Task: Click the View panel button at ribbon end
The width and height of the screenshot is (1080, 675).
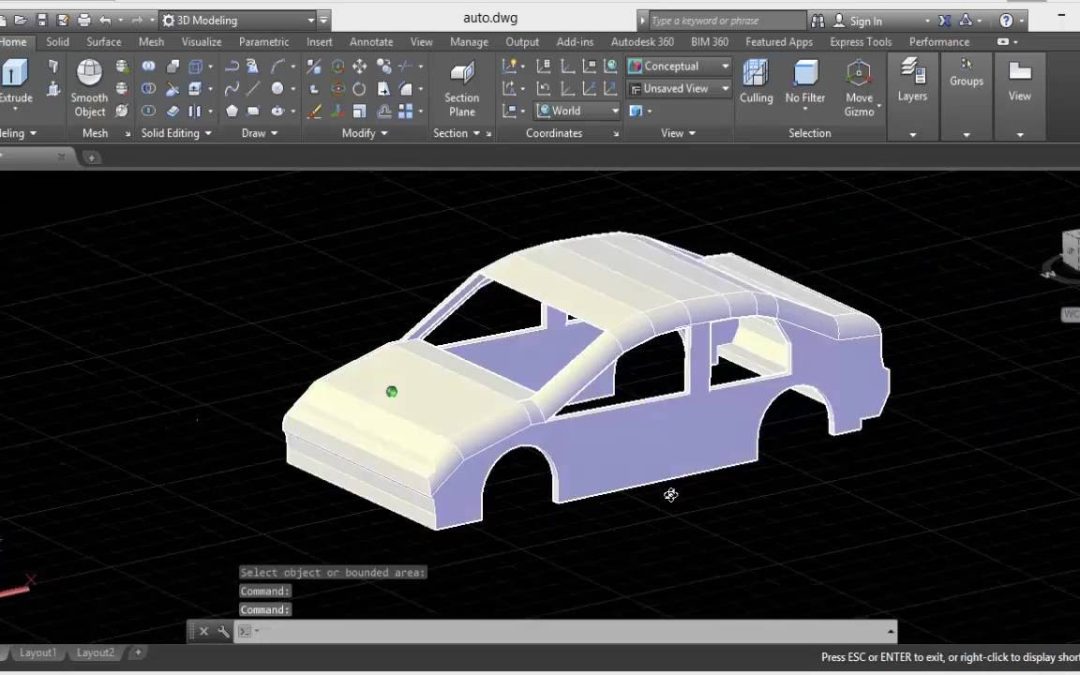Action: pyautogui.click(x=1019, y=81)
